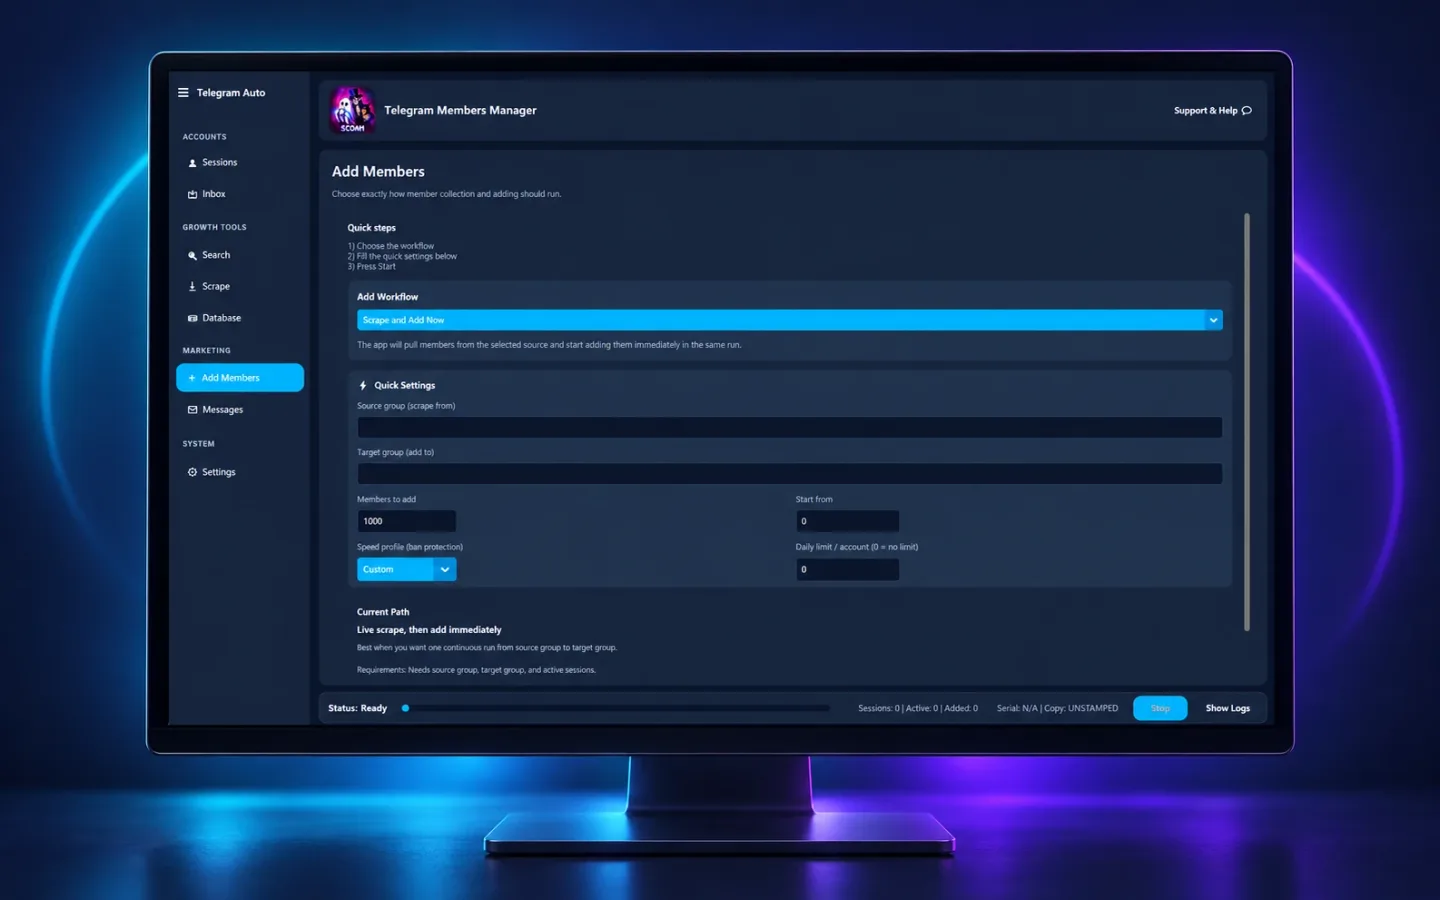1440x900 pixels.
Task: Open the Sessions page
Action: (219, 162)
